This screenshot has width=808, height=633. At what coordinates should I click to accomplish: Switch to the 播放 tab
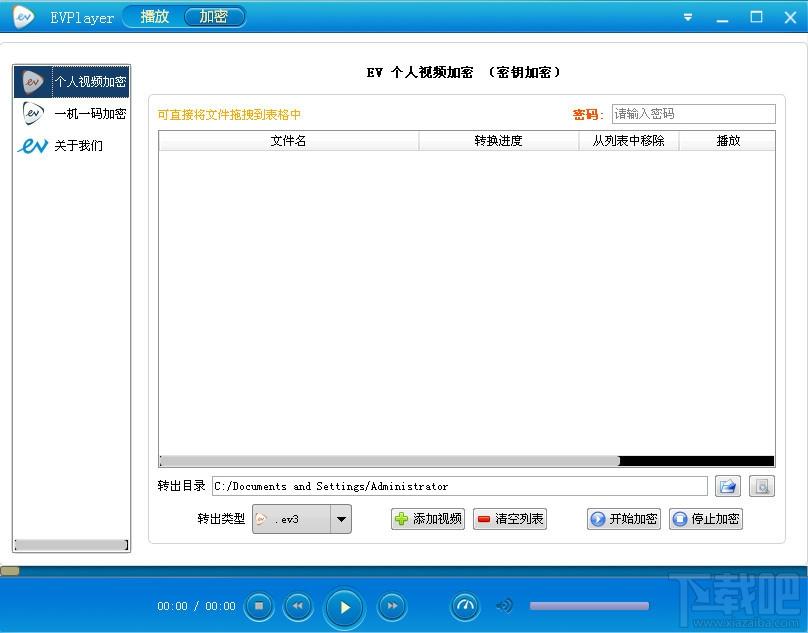coord(155,17)
